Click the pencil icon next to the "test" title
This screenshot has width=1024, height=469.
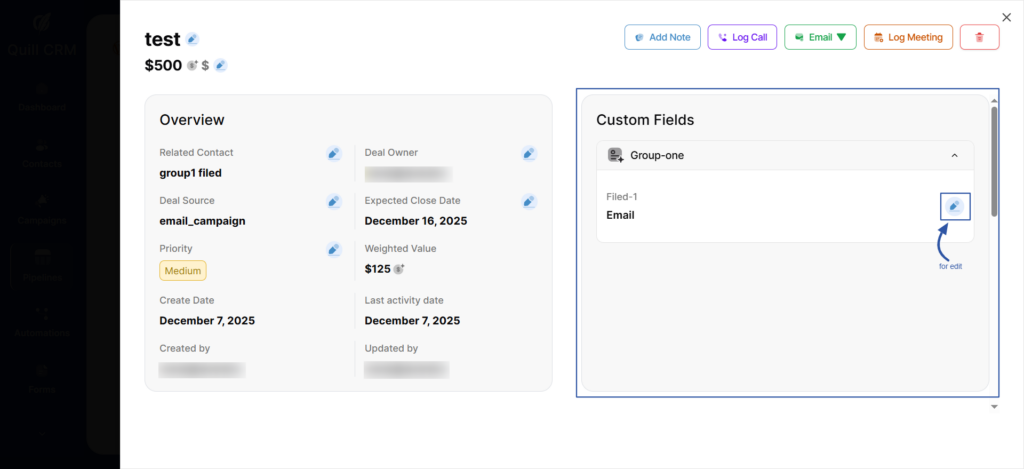(192, 39)
